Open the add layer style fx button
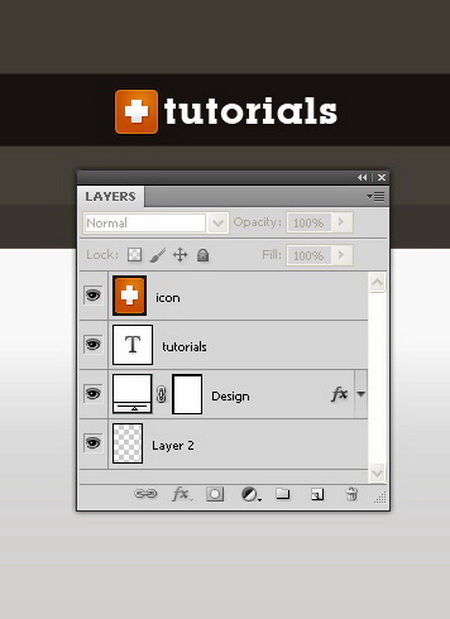The width and height of the screenshot is (450, 619). coord(181,494)
